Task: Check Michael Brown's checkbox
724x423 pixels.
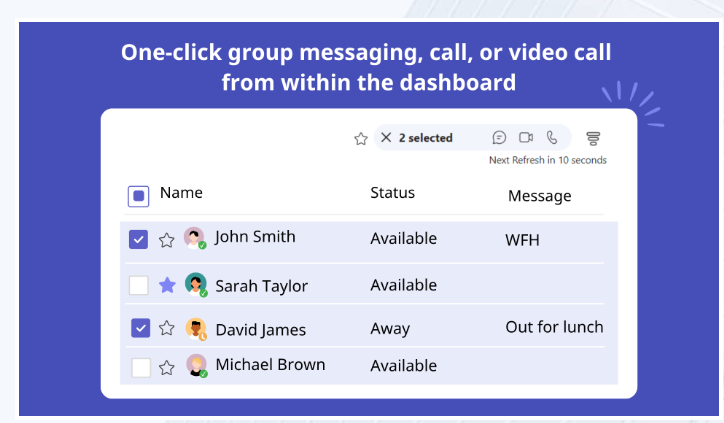Action: coord(141,368)
